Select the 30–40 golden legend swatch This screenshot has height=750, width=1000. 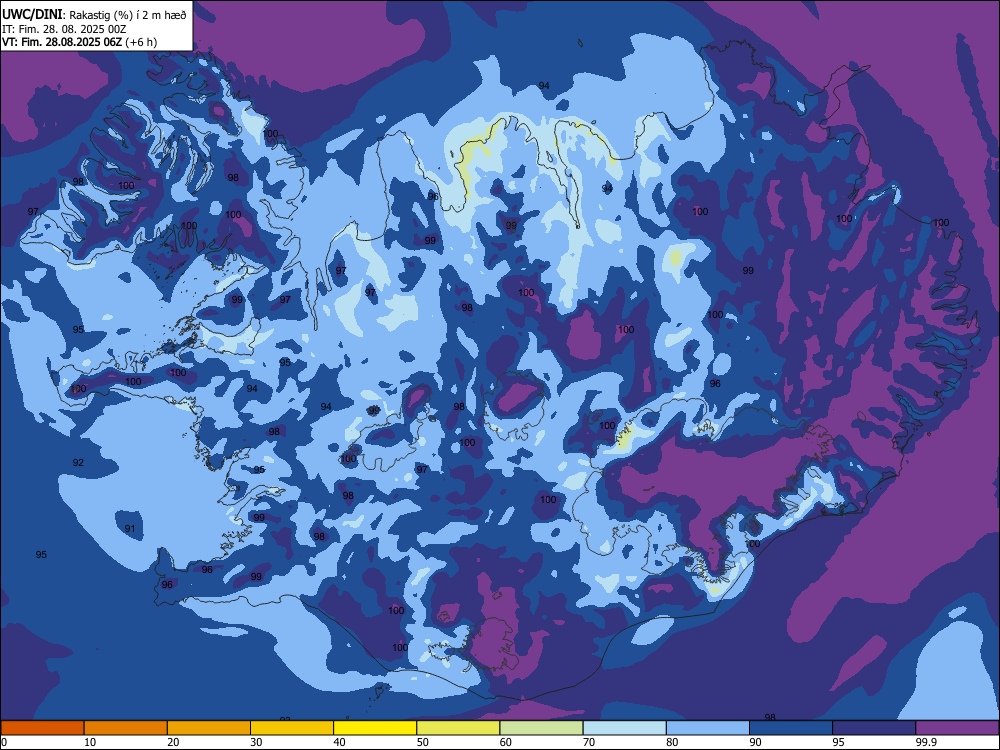[x=292, y=728]
